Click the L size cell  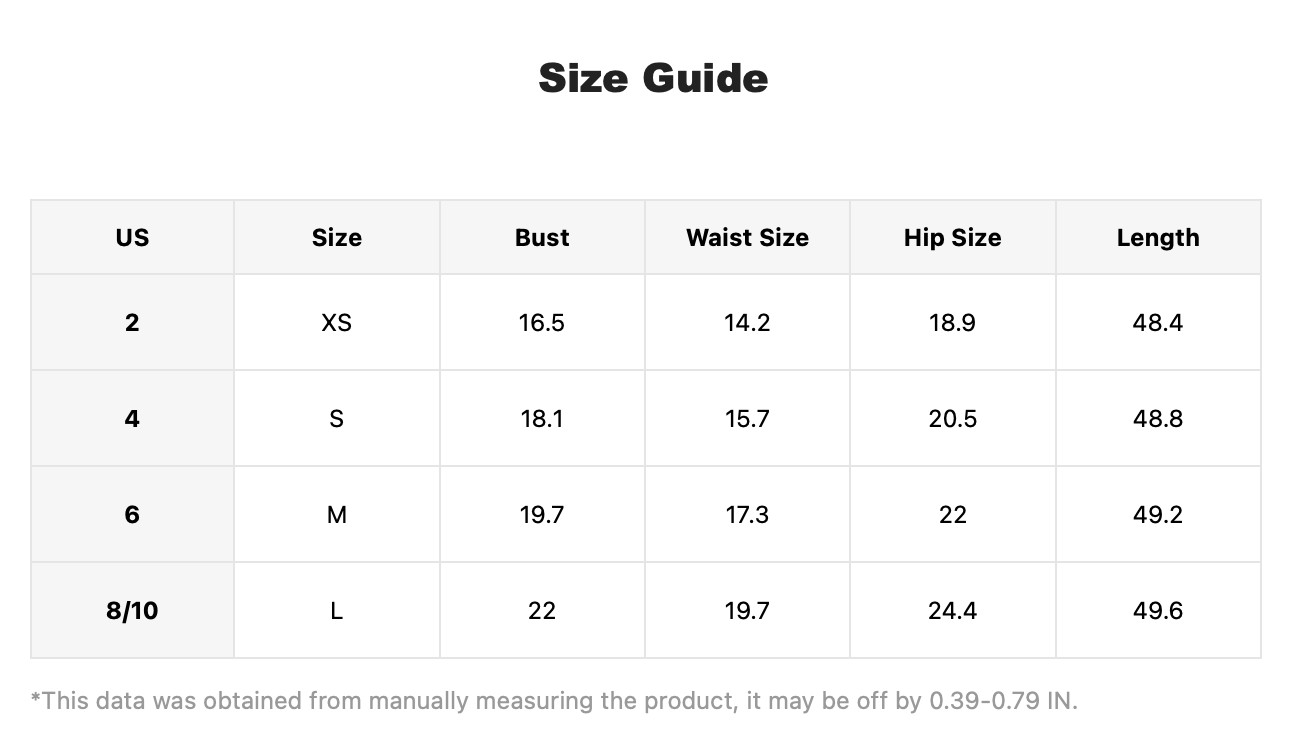pos(337,611)
